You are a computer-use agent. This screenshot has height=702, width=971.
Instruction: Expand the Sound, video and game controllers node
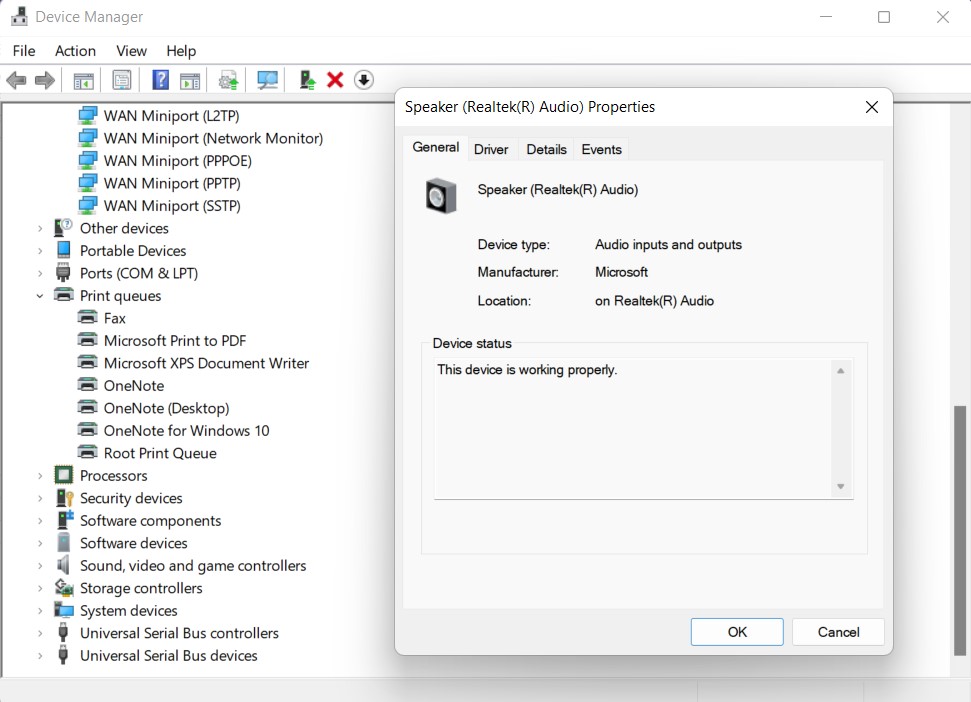40,565
